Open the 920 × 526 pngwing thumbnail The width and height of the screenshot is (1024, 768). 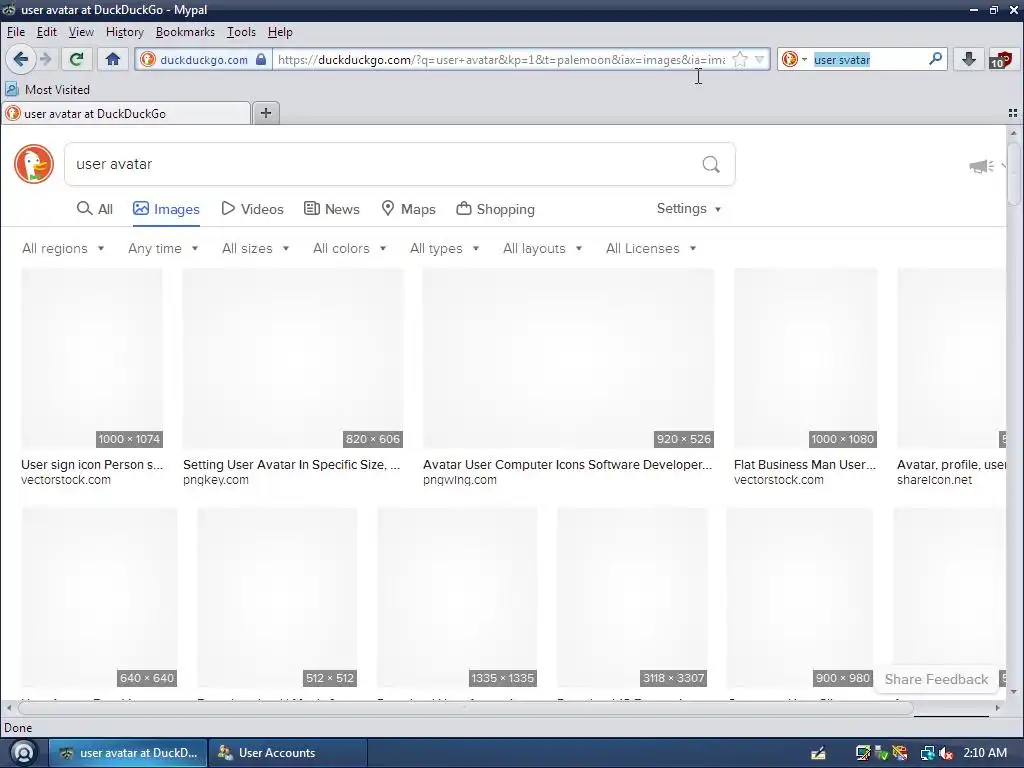[x=568, y=359]
